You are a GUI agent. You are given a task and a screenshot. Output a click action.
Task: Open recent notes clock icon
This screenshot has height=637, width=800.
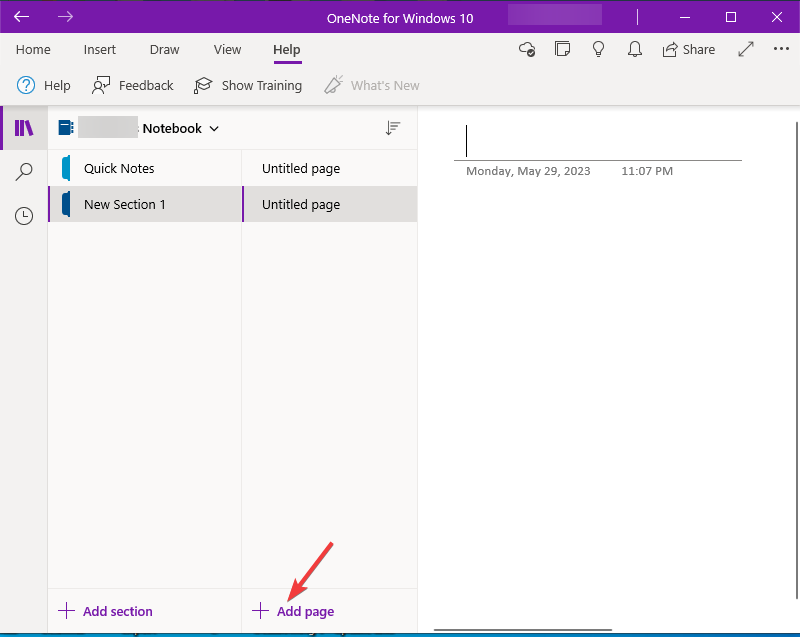click(x=24, y=216)
